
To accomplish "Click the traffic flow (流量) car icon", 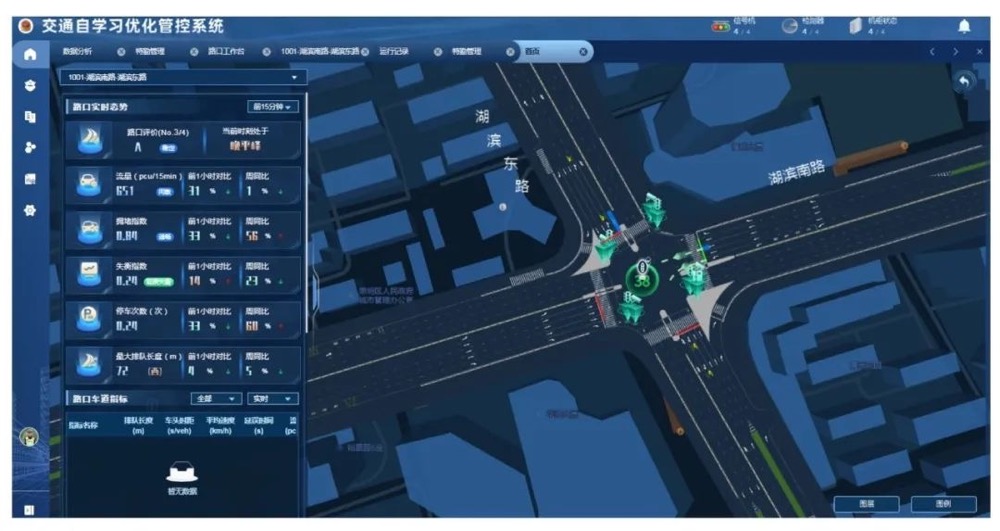I will click(x=88, y=186).
